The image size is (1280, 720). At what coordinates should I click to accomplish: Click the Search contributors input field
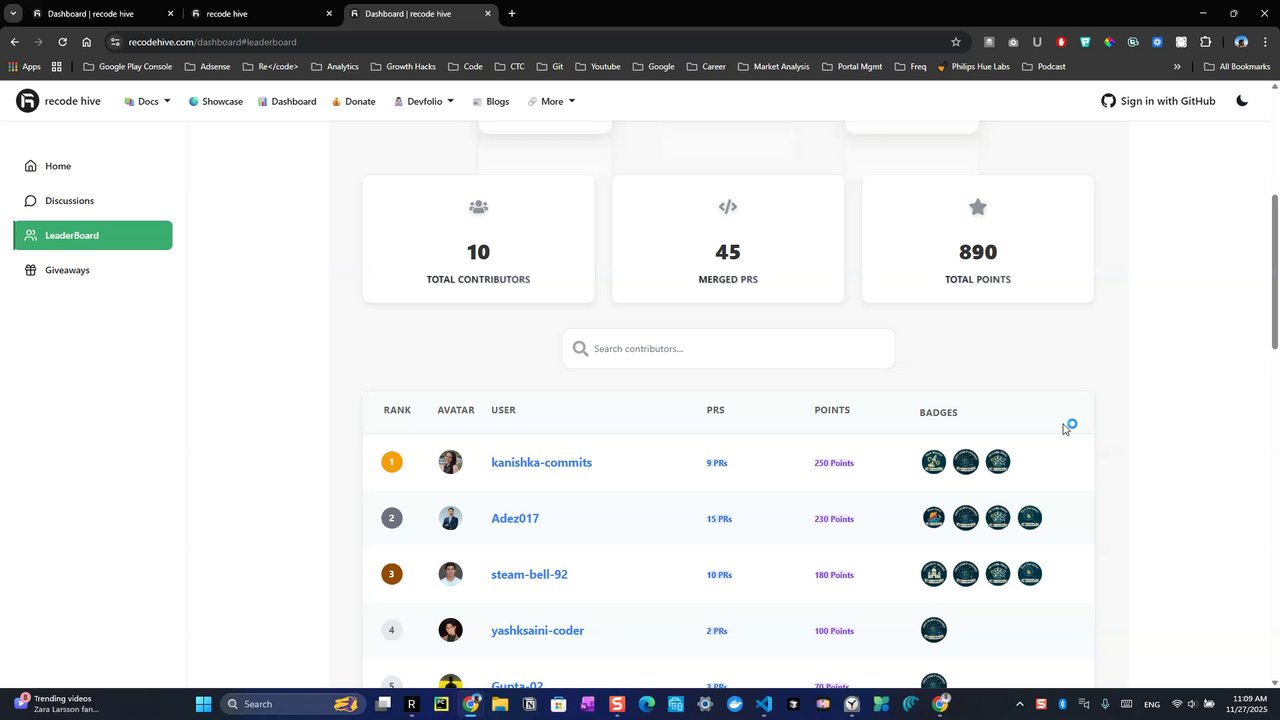pos(728,348)
